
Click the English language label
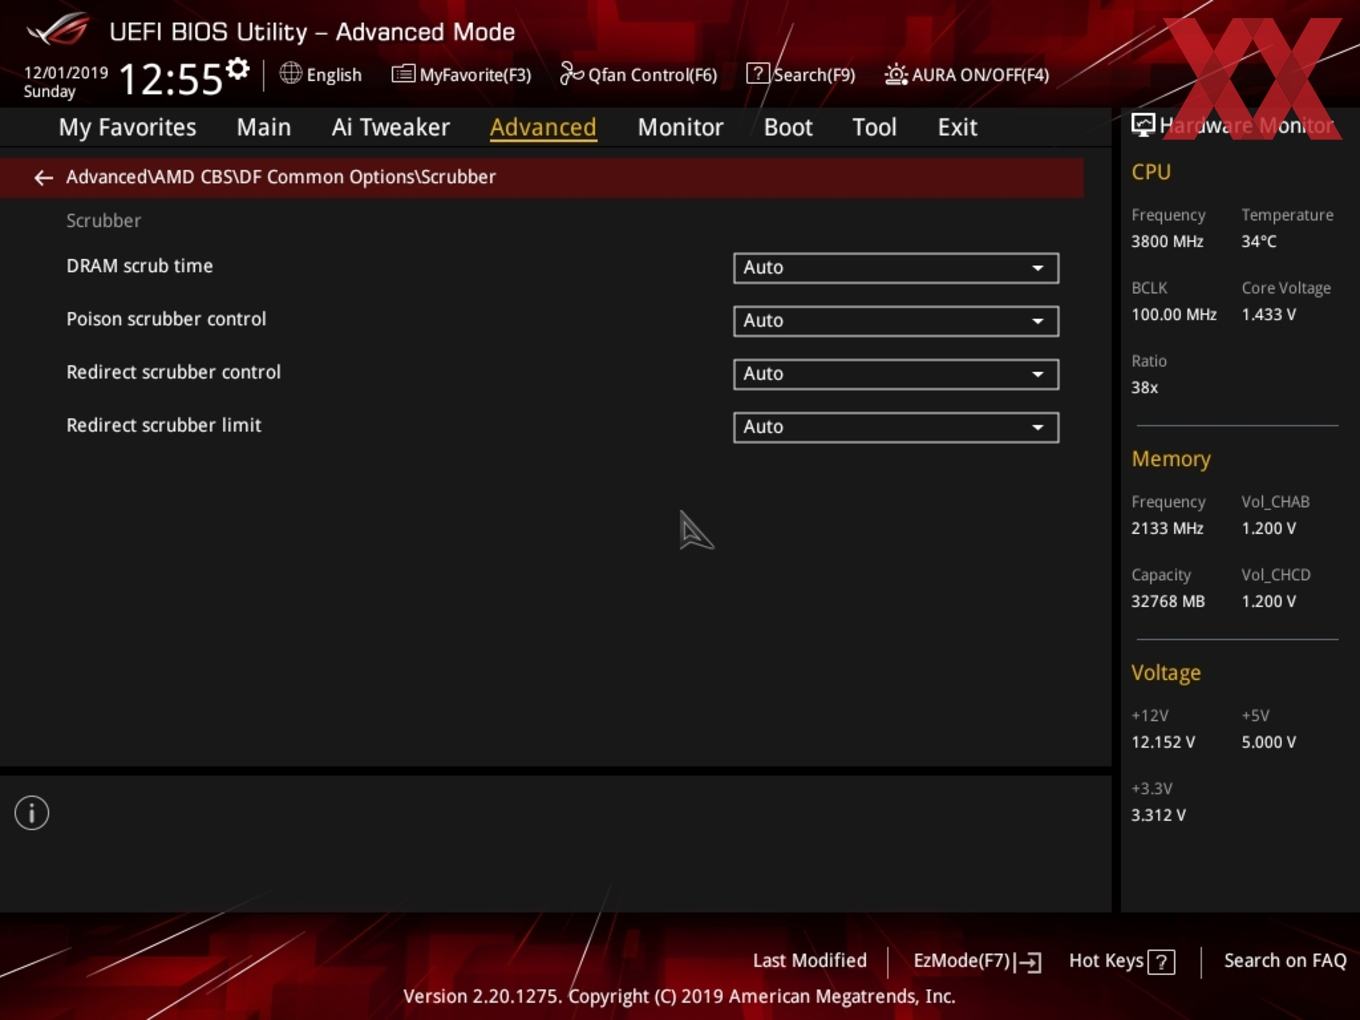pos(334,75)
